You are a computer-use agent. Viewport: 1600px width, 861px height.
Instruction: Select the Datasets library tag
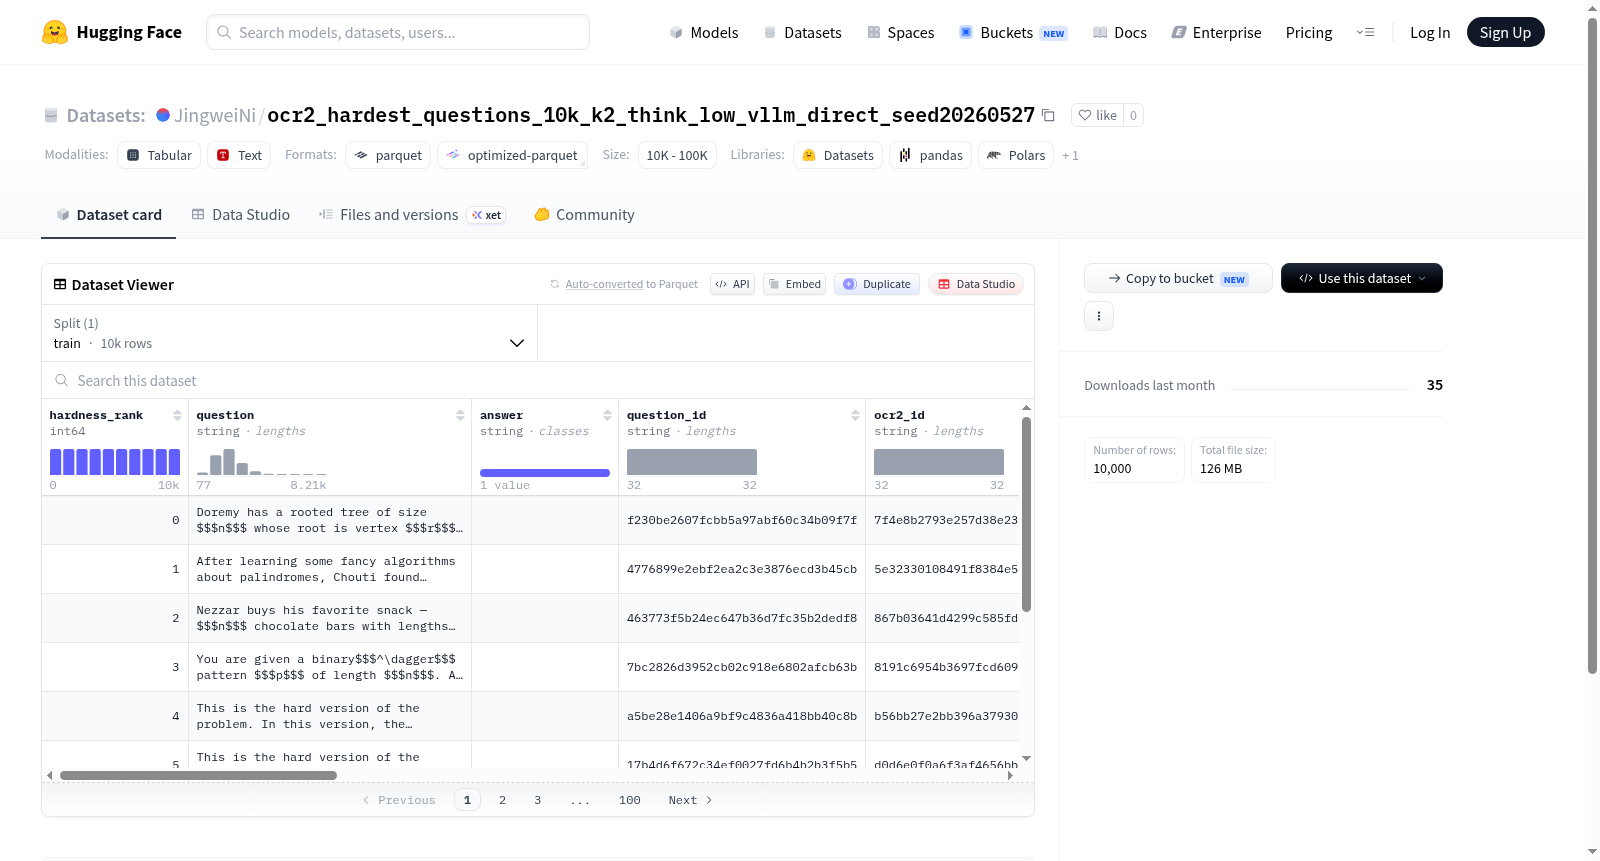[x=838, y=155]
